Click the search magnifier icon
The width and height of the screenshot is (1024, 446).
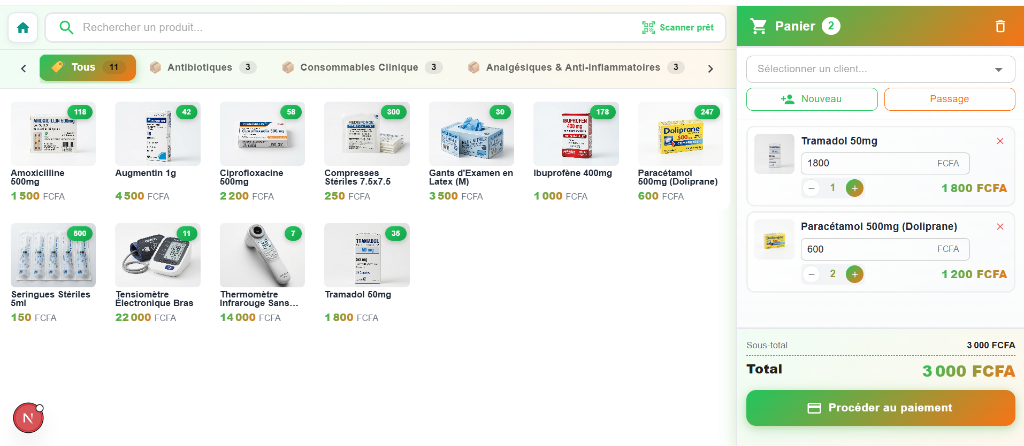[x=66, y=27]
